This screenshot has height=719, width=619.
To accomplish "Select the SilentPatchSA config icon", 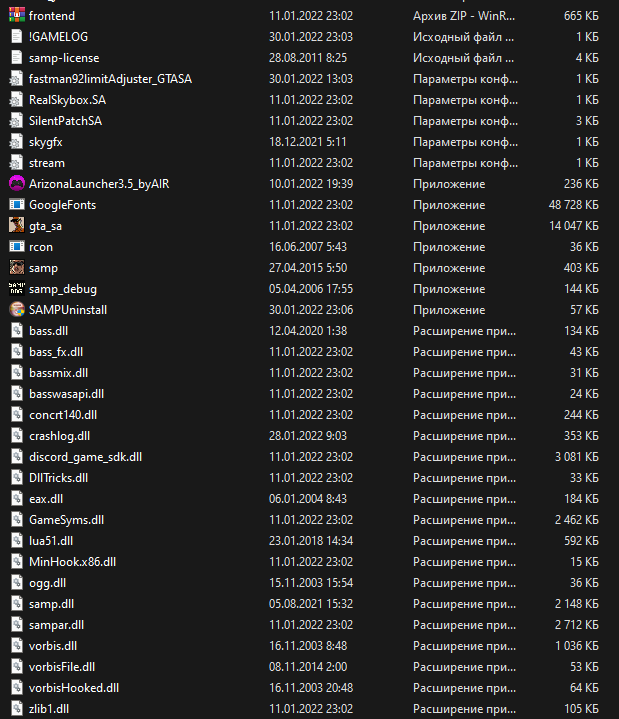I will [x=17, y=121].
